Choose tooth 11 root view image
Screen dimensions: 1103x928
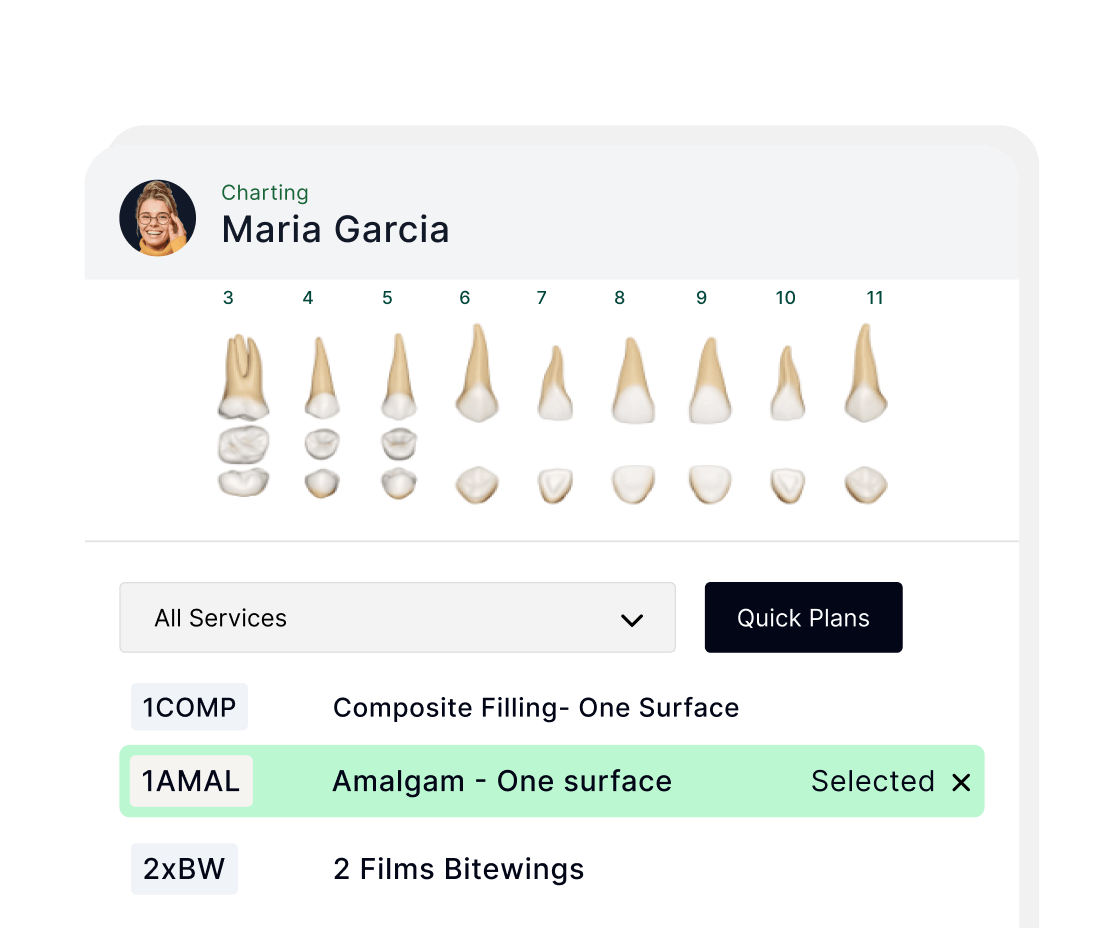click(x=865, y=373)
